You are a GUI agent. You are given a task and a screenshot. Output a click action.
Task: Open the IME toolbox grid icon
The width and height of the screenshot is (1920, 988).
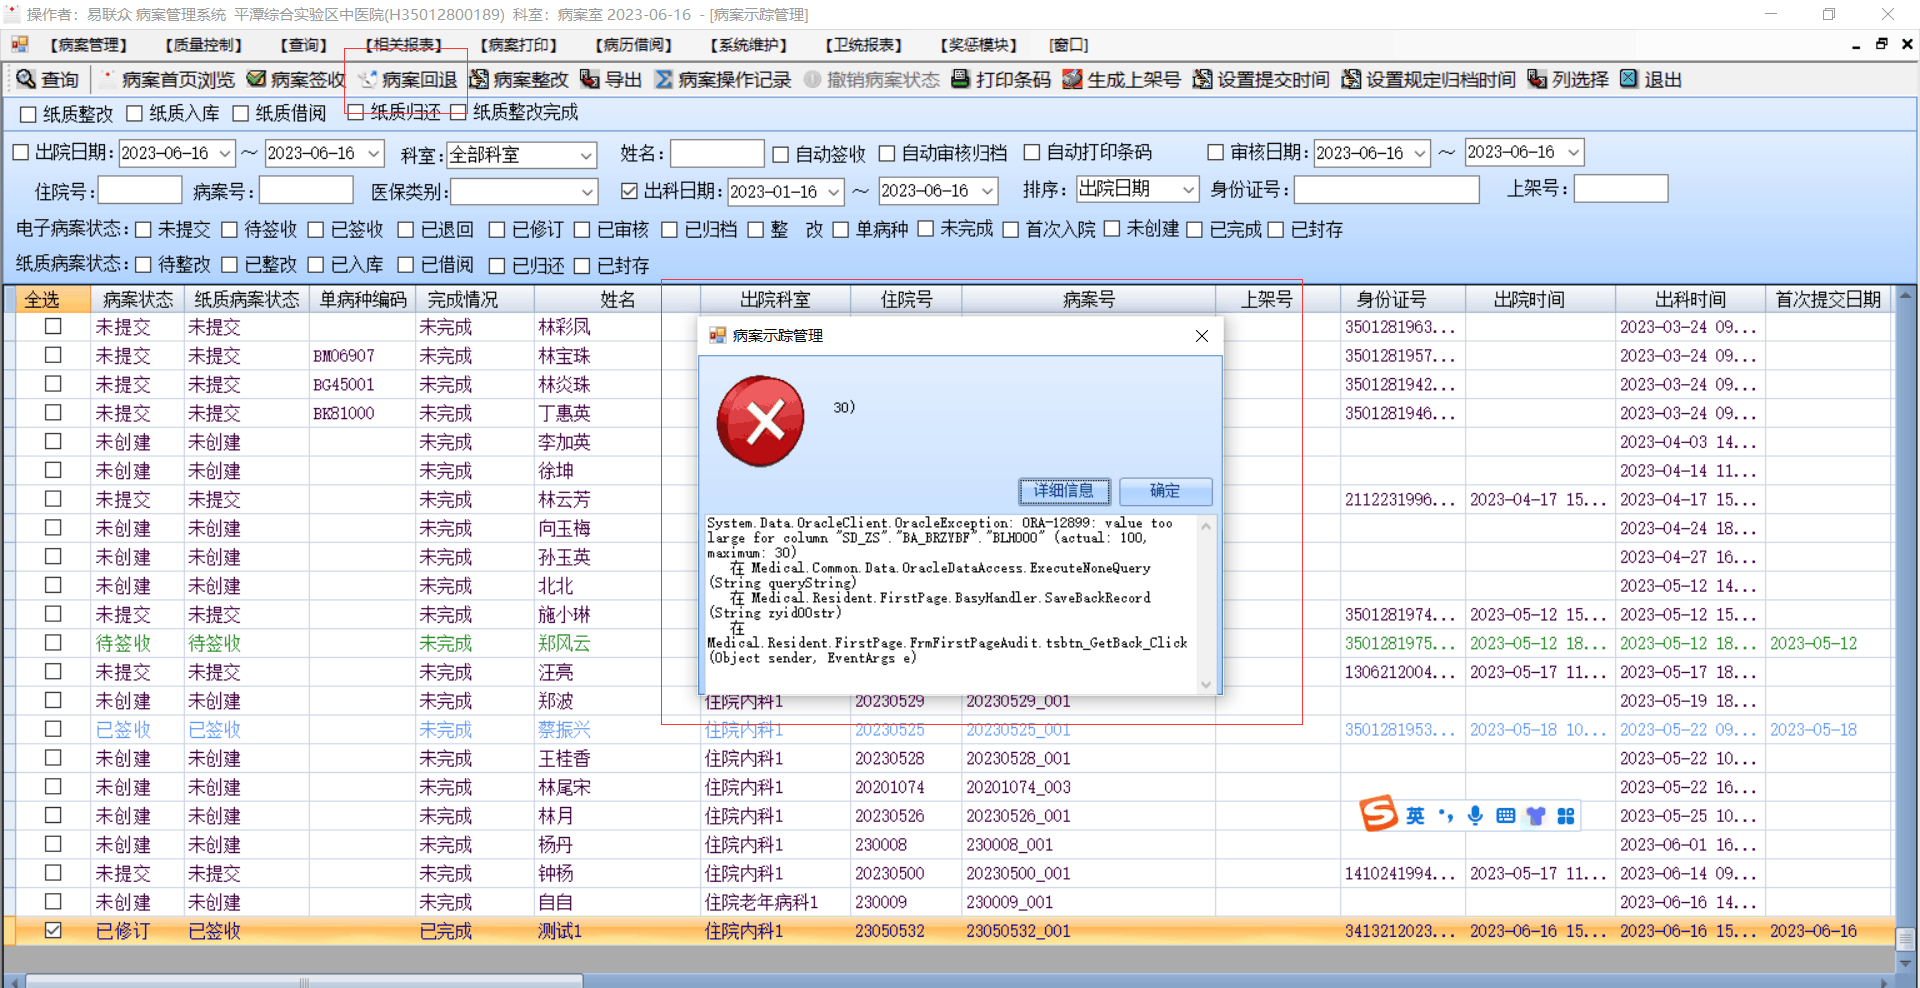(1566, 816)
